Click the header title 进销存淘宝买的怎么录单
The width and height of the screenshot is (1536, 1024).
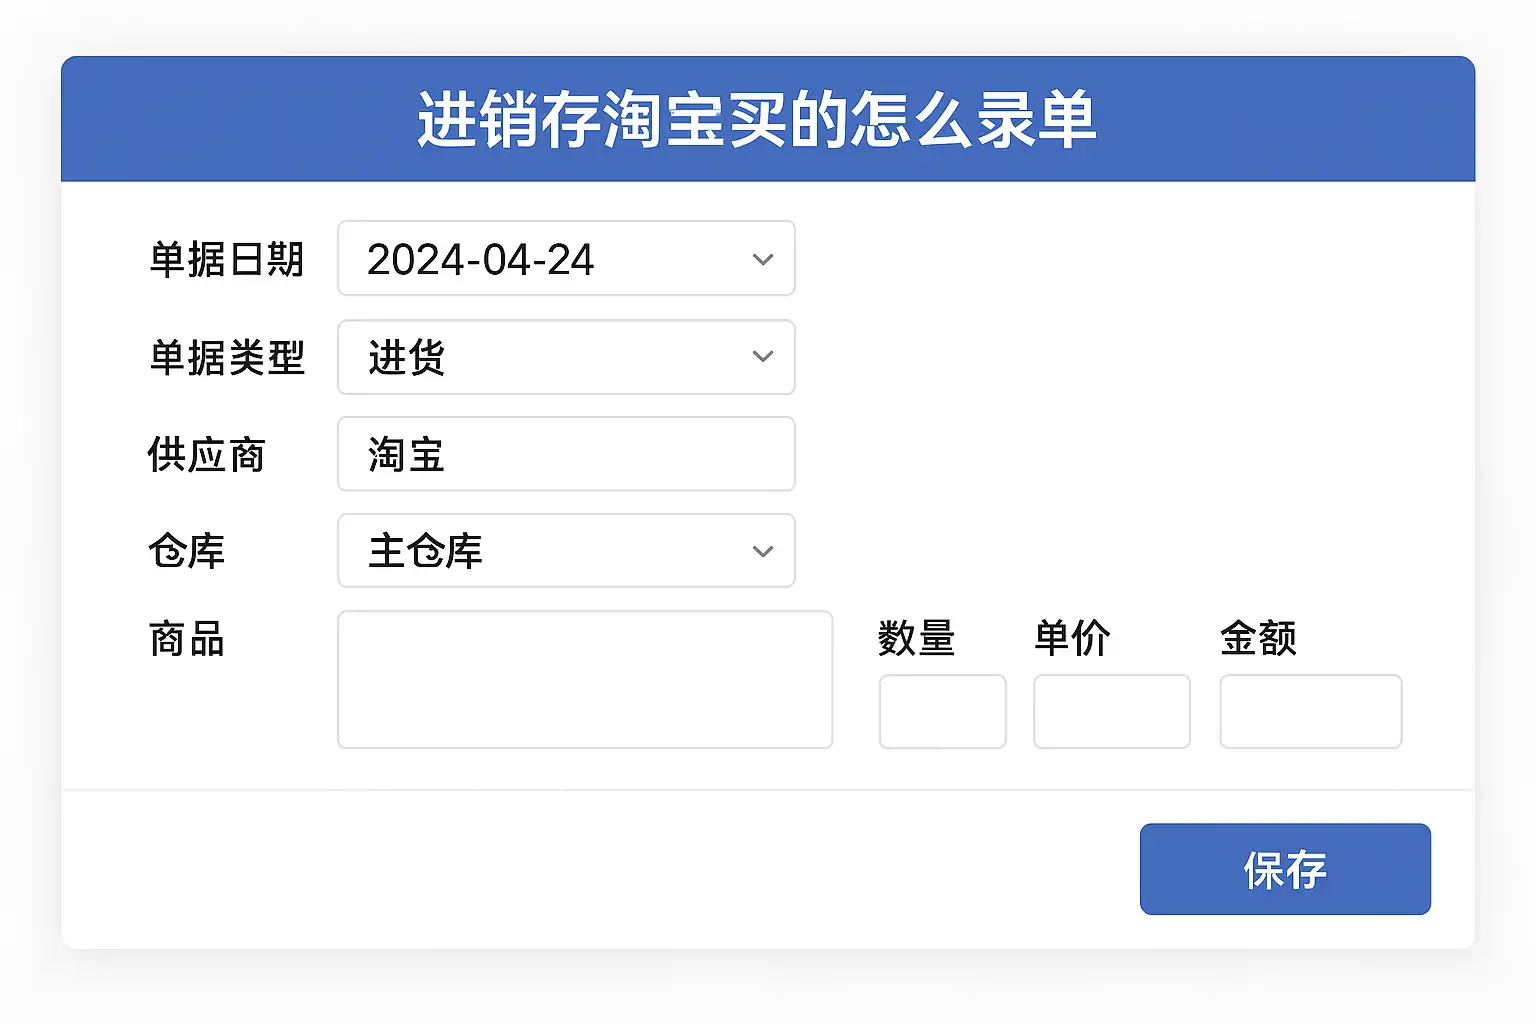pos(757,120)
